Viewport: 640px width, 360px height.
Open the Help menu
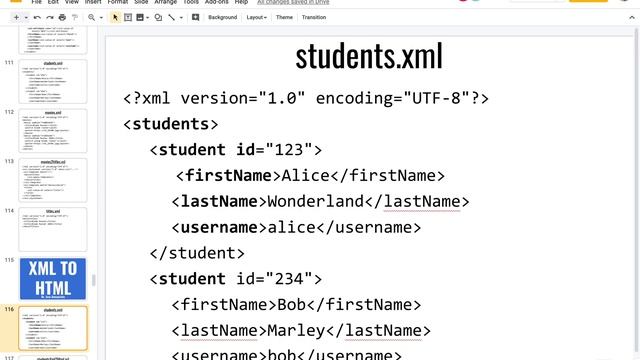coord(241,2)
